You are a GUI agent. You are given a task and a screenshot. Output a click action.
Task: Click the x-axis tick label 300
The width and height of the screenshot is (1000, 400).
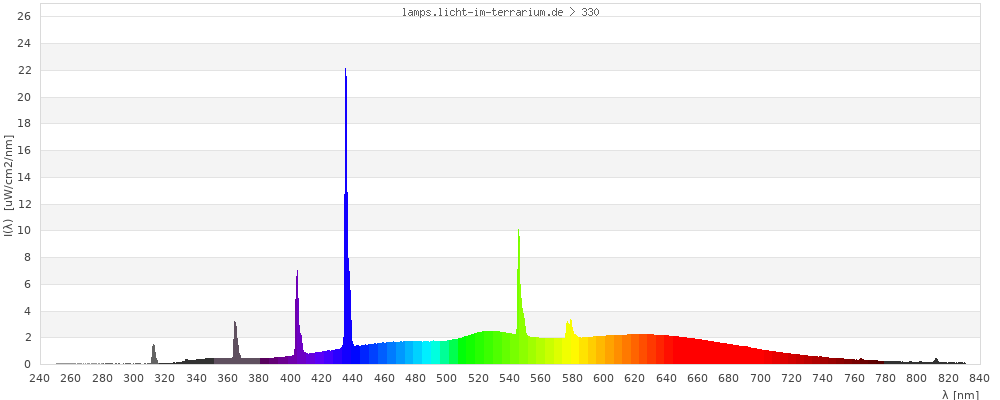133,378
